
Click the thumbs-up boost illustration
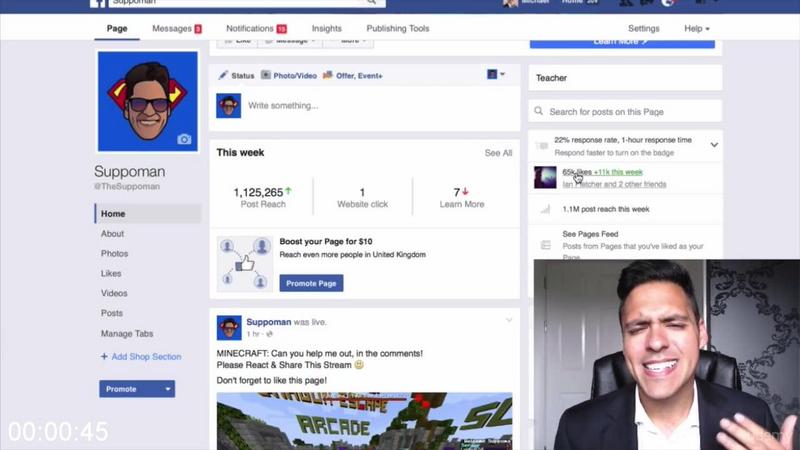coord(245,263)
